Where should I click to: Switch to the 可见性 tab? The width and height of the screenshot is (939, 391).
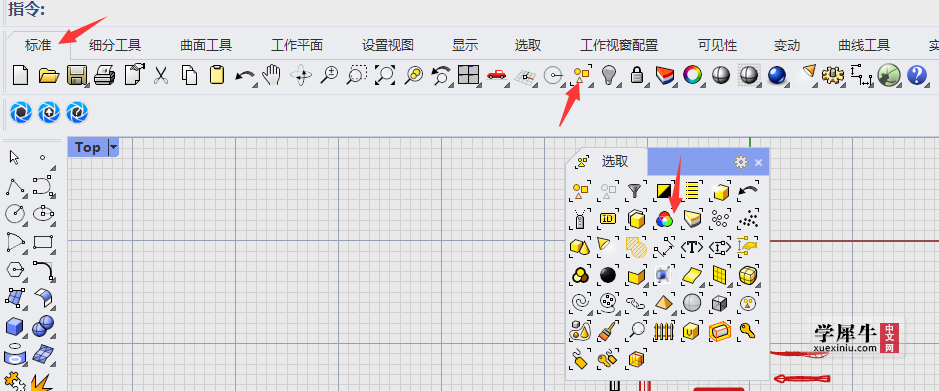[717, 46]
